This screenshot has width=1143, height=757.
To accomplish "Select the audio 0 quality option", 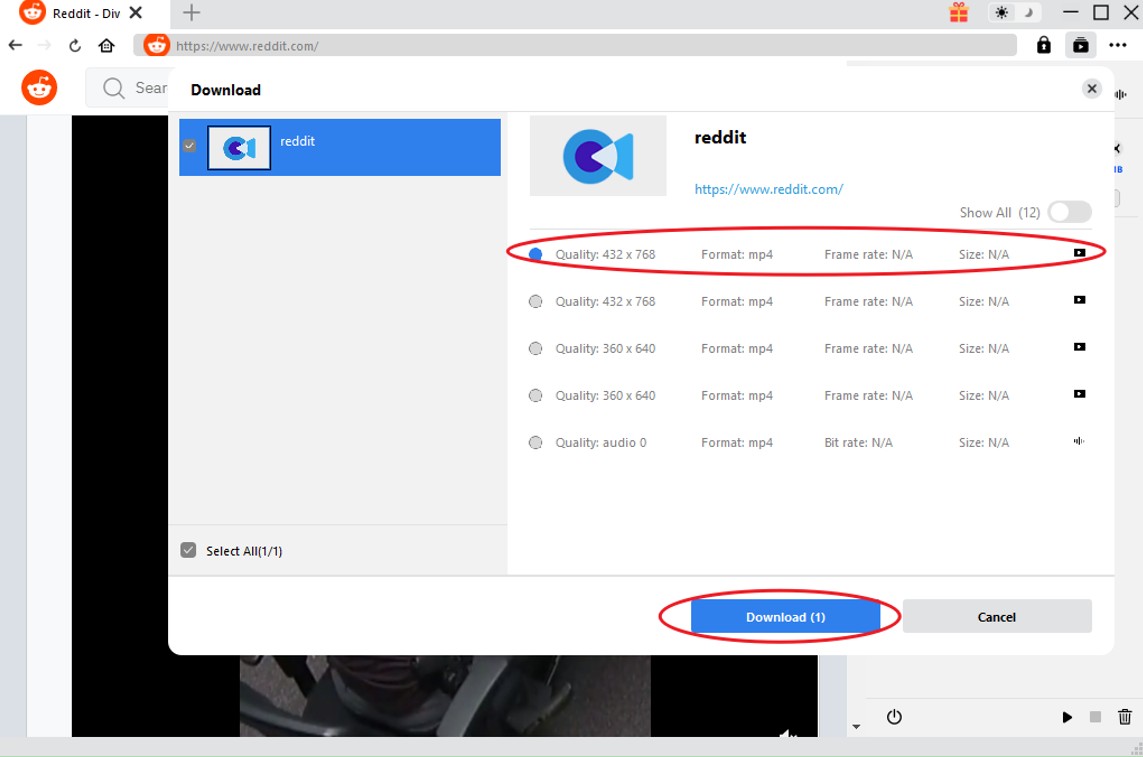I will tap(536, 442).
